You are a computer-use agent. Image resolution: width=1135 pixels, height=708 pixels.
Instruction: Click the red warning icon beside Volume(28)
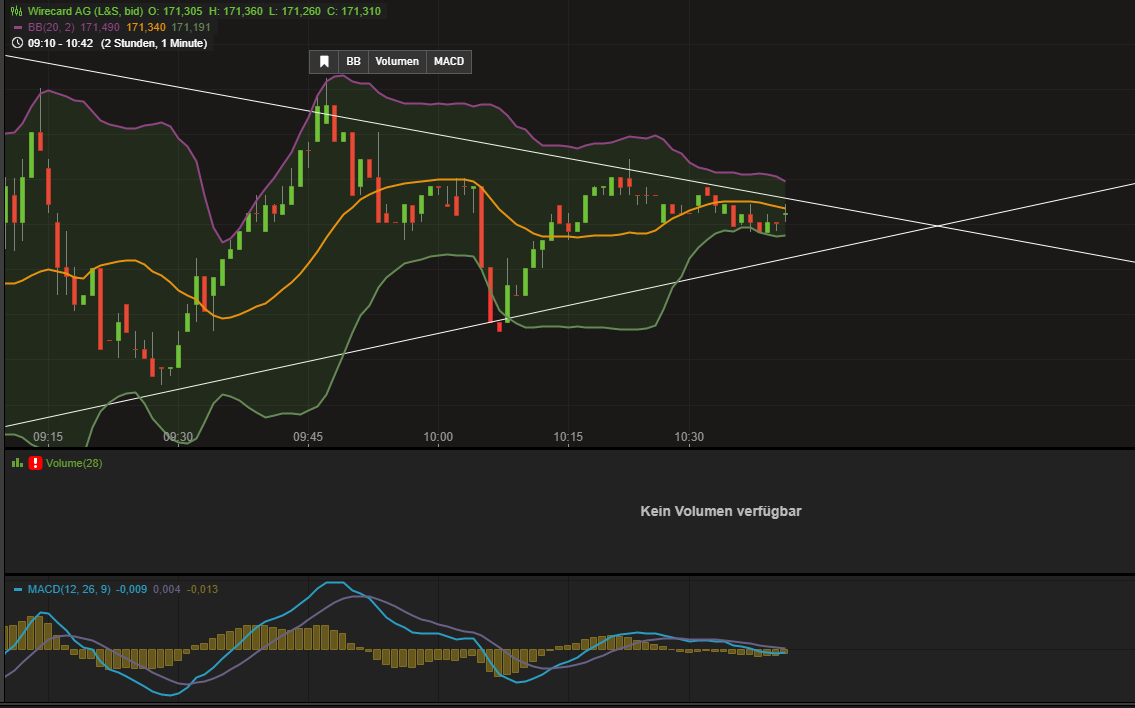click(35, 463)
